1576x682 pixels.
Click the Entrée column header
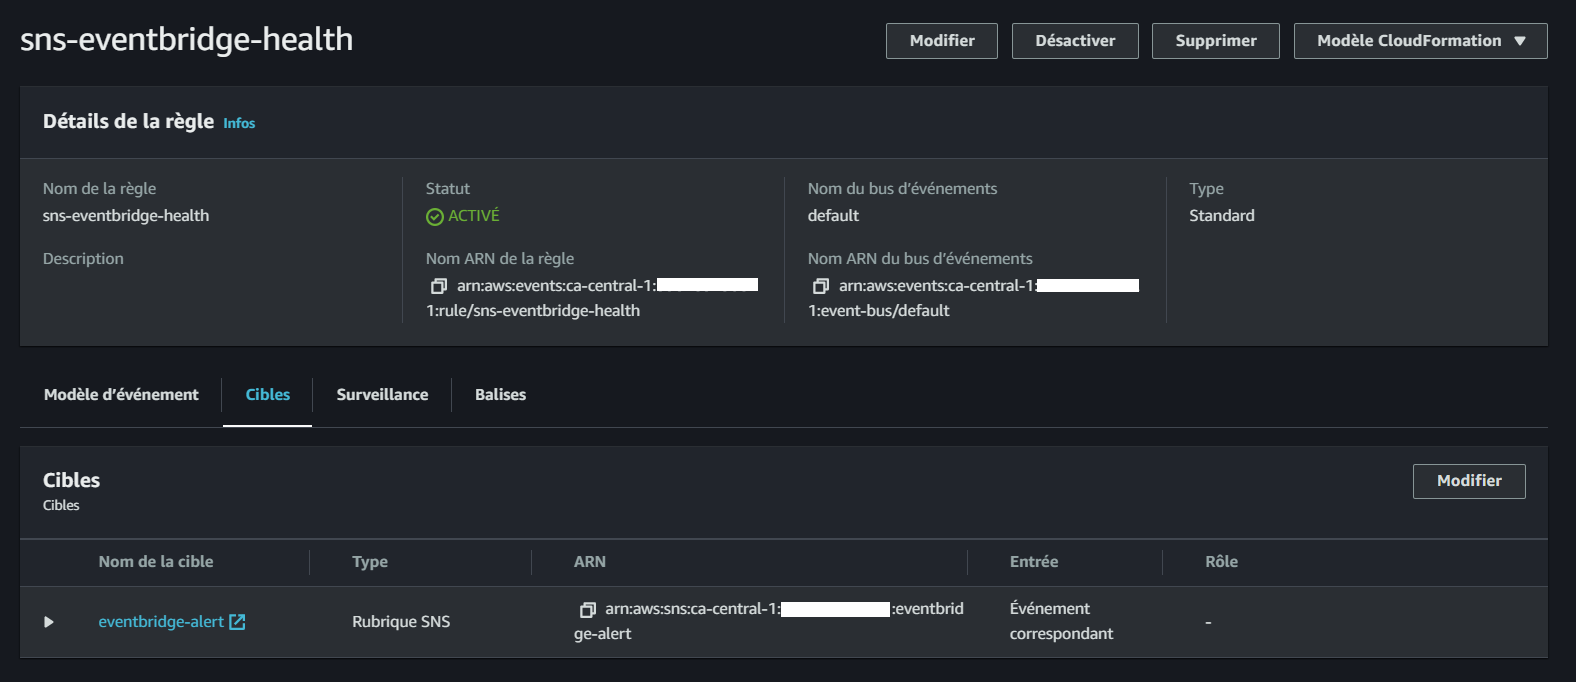click(x=1034, y=562)
